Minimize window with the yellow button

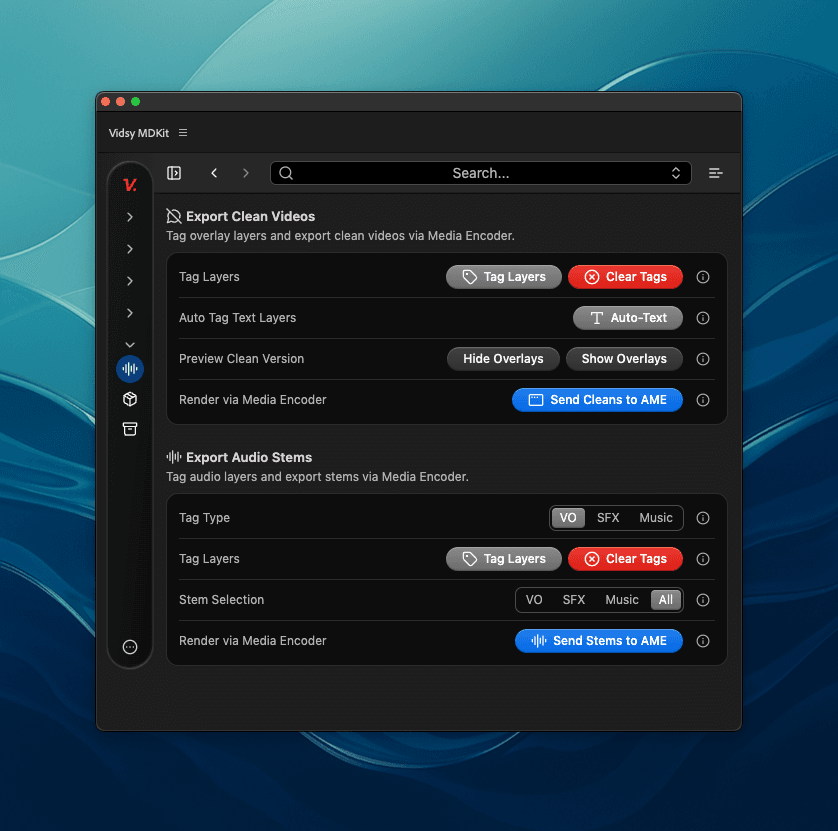[121, 102]
